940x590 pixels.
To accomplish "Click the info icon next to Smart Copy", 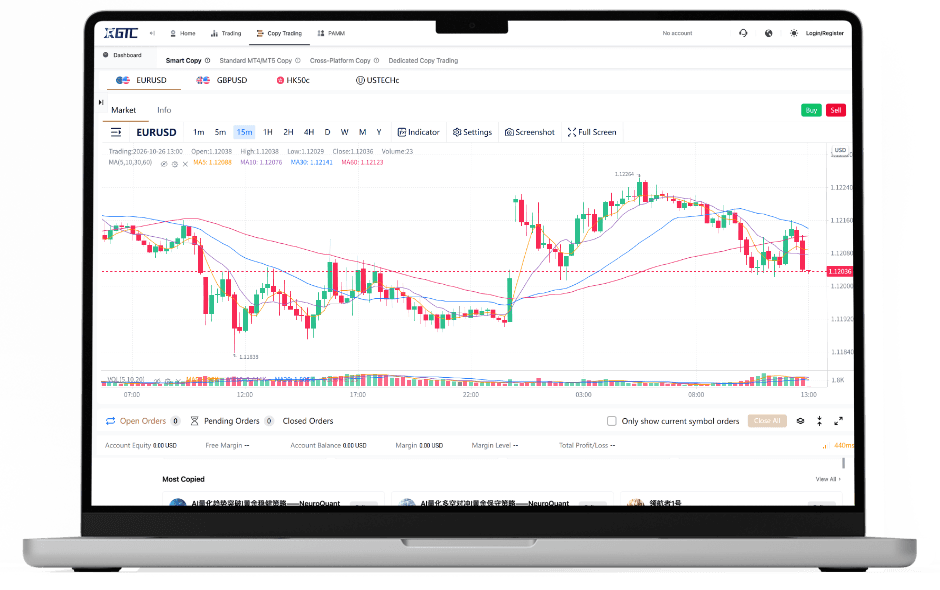I will (207, 61).
